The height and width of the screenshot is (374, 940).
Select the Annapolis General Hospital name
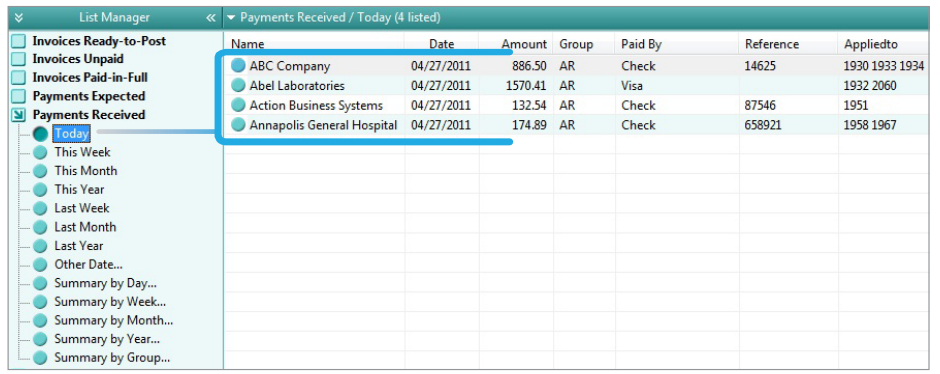pos(323,125)
